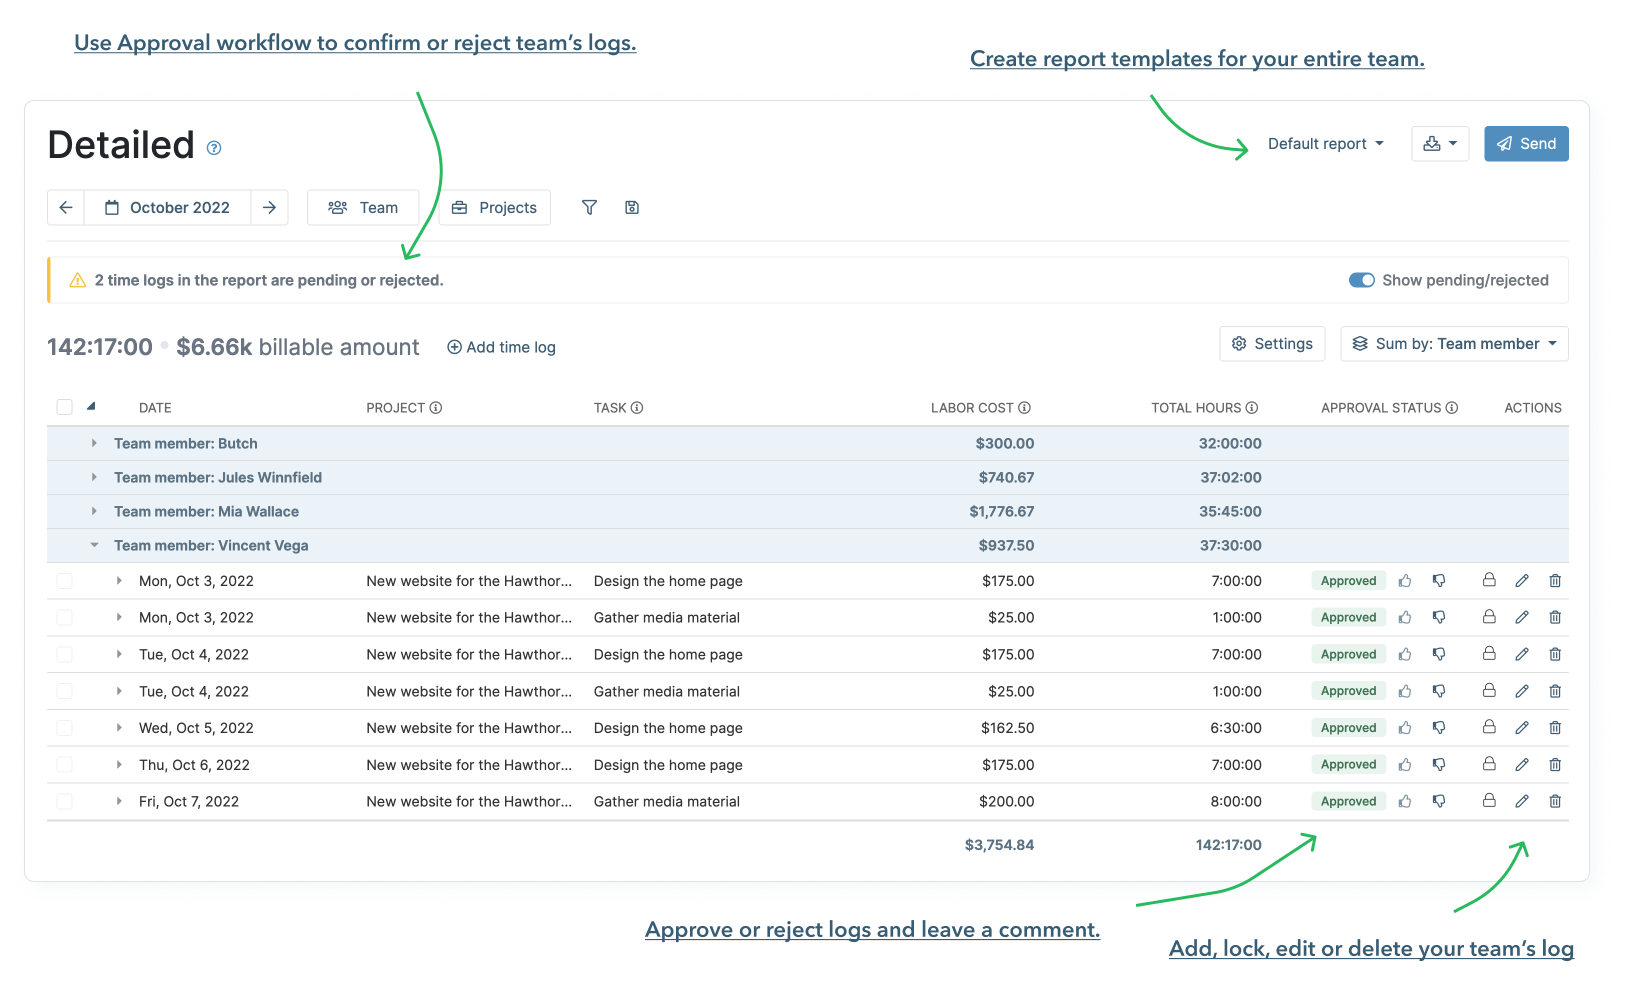Show info for LABOR COST column
Viewport: 1626px width, 1000px height.
tap(1024, 408)
